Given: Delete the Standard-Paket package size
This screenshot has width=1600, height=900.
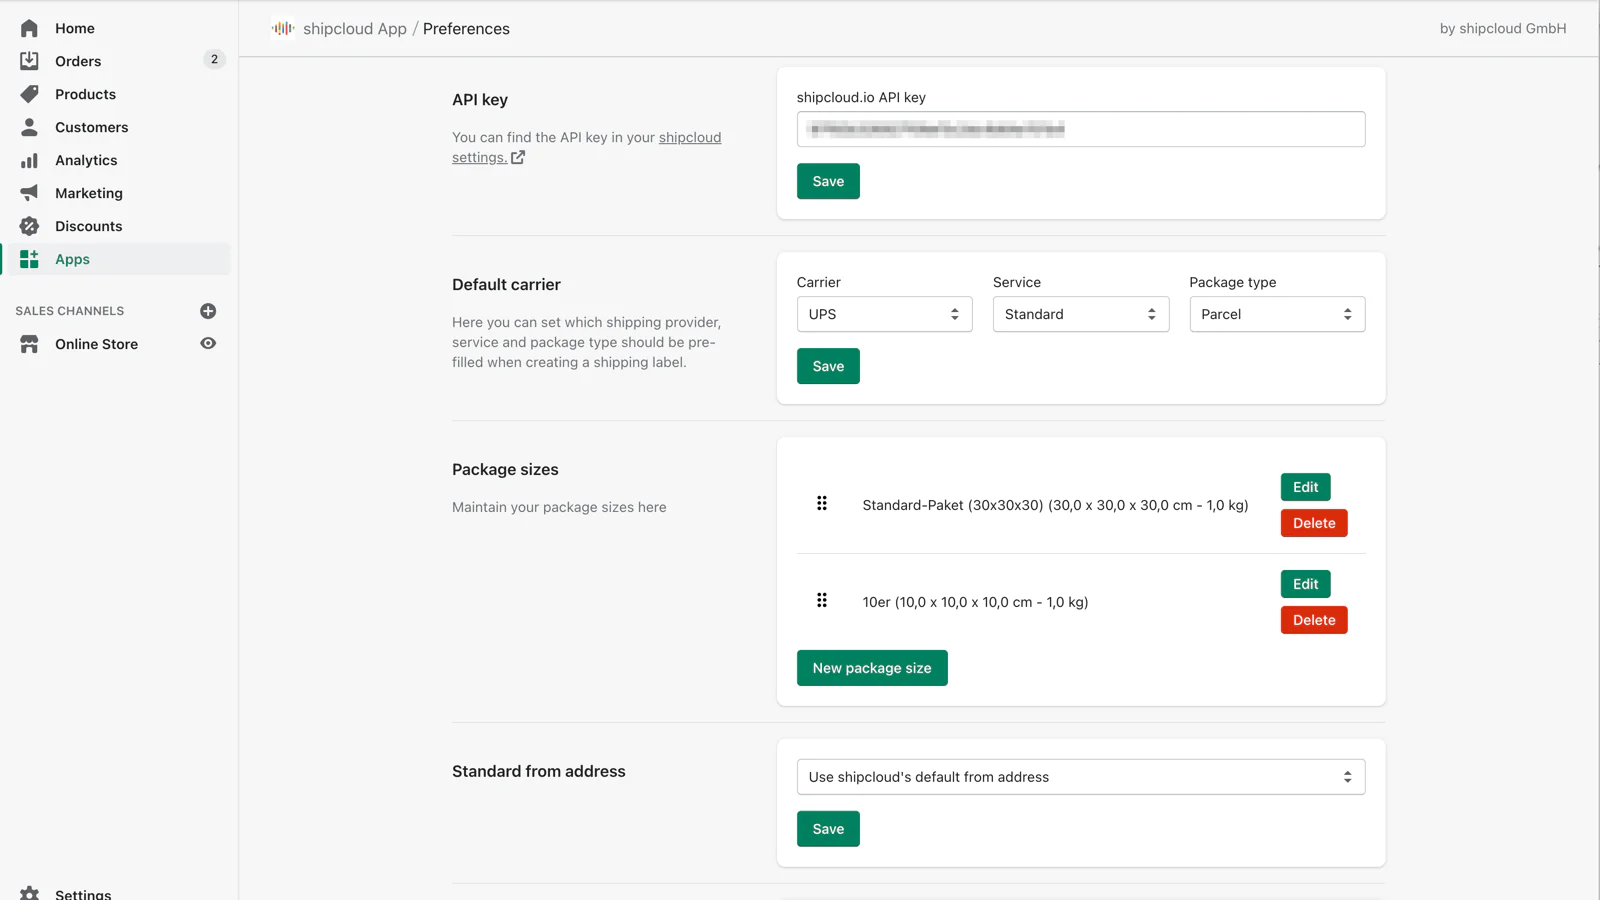Looking at the screenshot, I should pos(1313,523).
